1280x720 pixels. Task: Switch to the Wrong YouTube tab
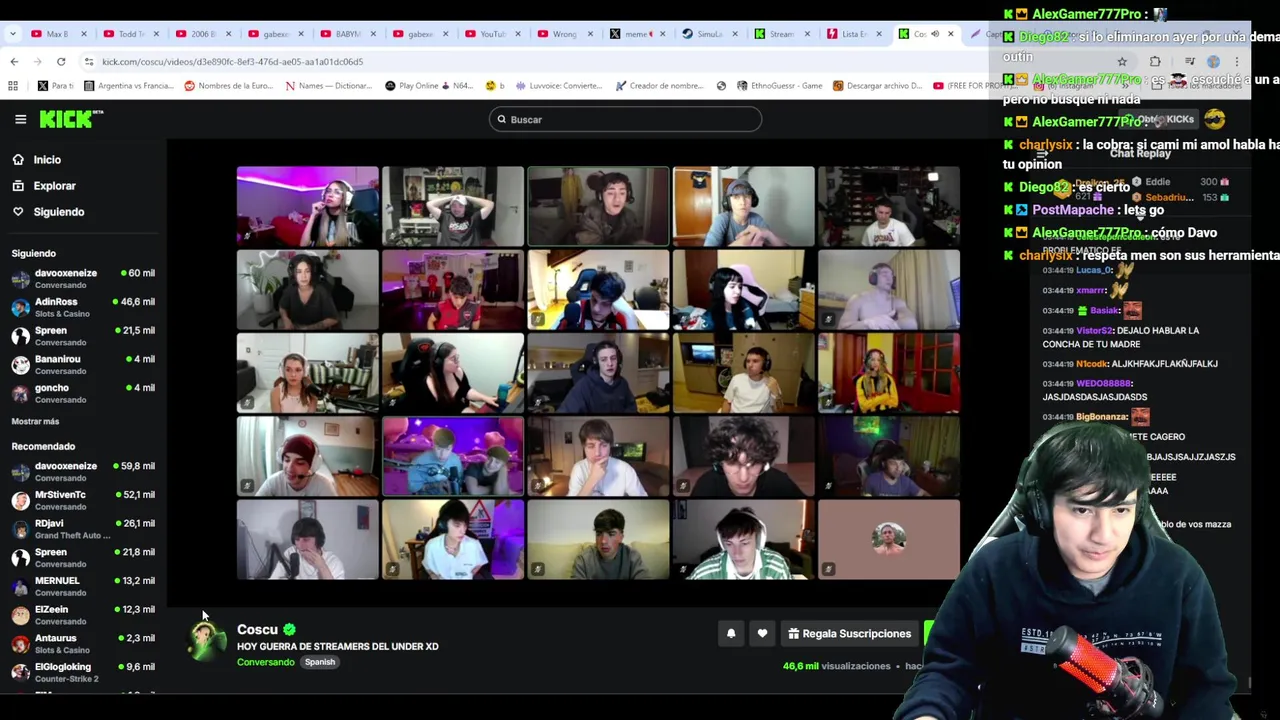pyautogui.click(x=565, y=34)
